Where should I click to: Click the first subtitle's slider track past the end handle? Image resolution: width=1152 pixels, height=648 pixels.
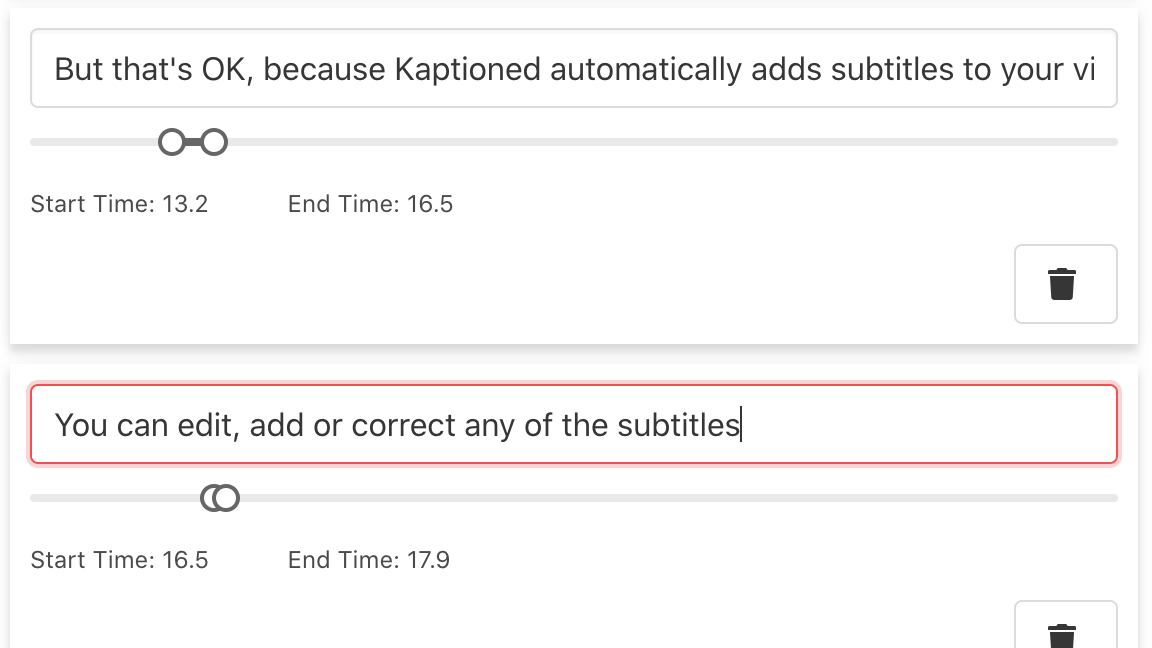coord(672,142)
